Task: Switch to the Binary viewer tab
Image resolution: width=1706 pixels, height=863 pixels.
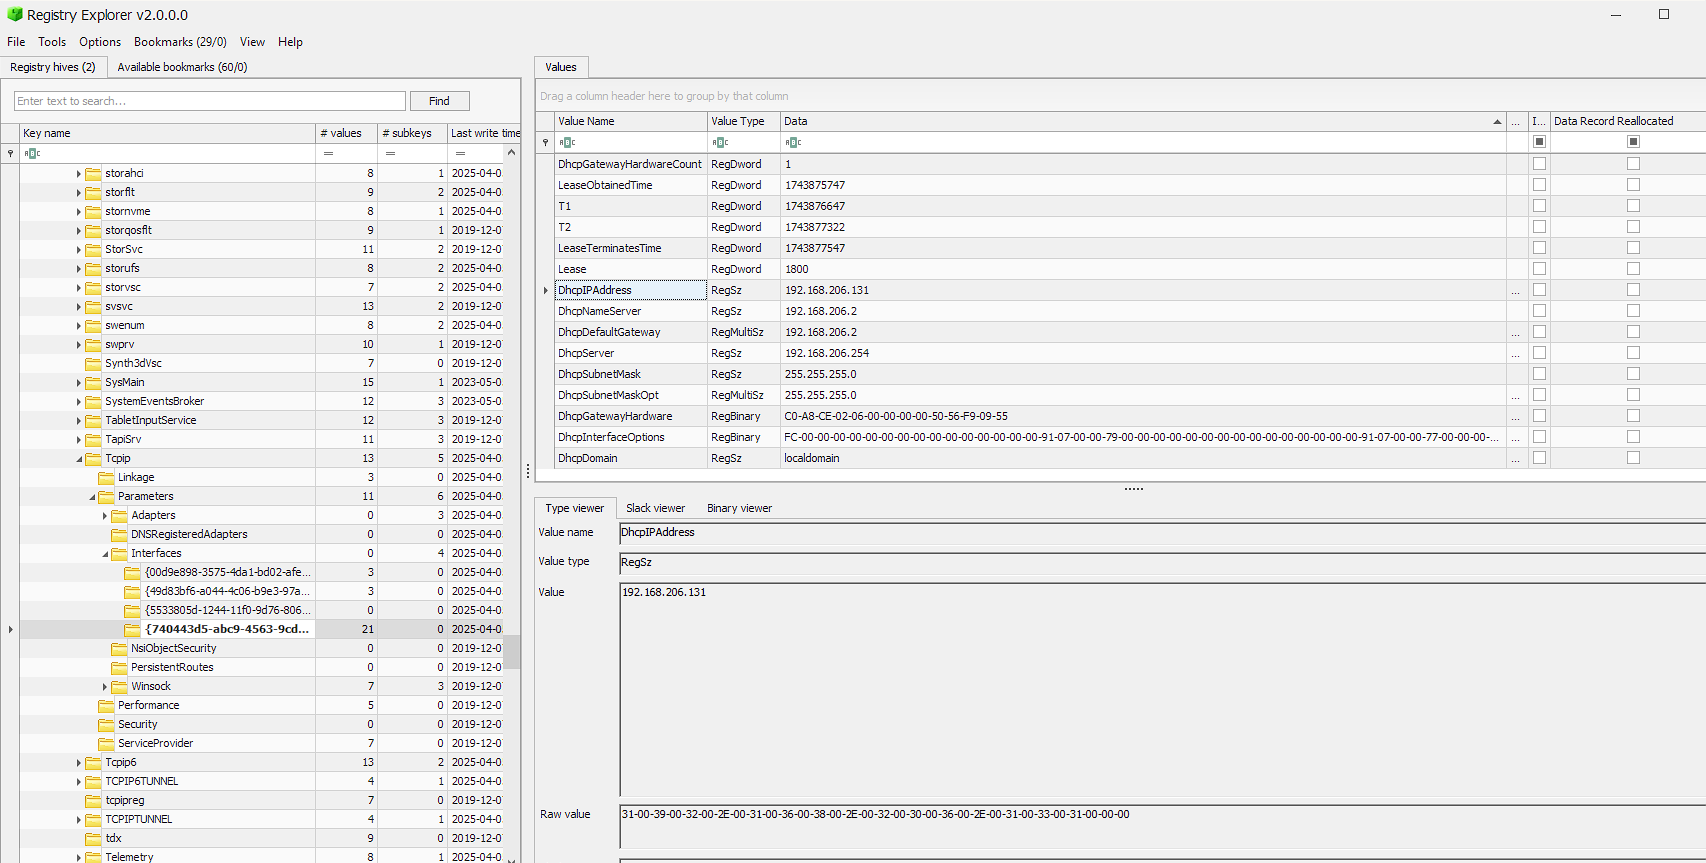Action: tap(739, 508)
